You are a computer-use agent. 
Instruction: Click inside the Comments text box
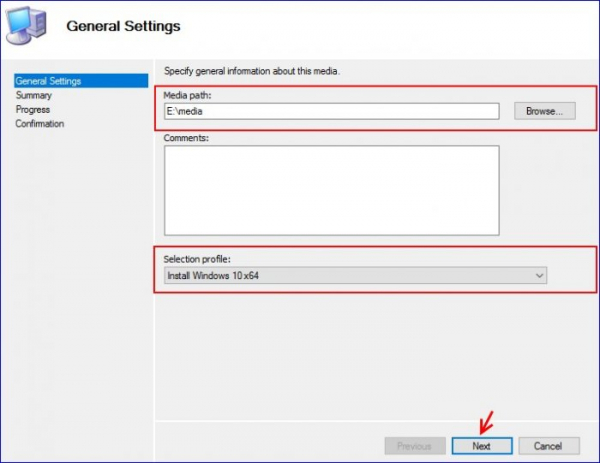tap(332, 190)
